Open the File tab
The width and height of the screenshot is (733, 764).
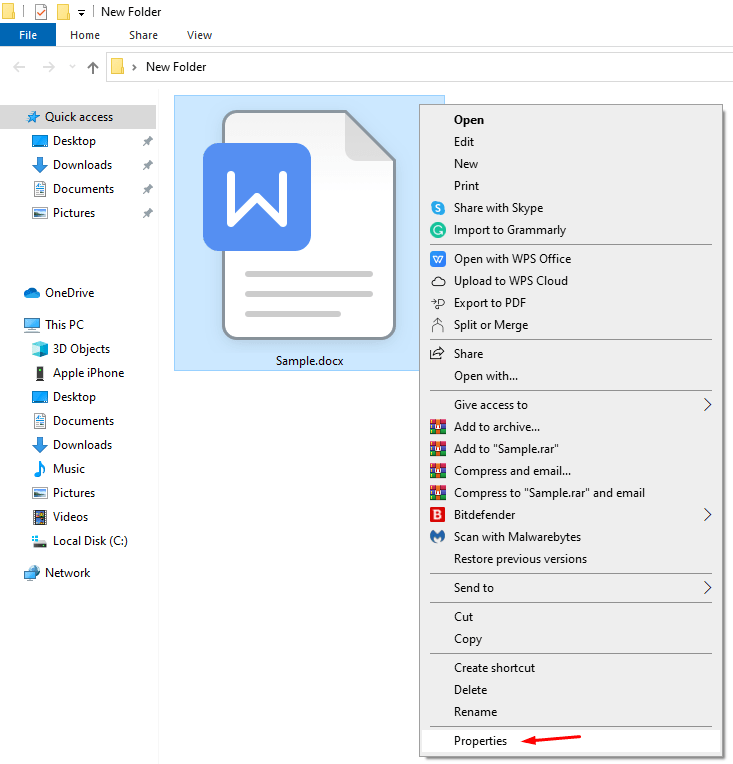[28, 35]
